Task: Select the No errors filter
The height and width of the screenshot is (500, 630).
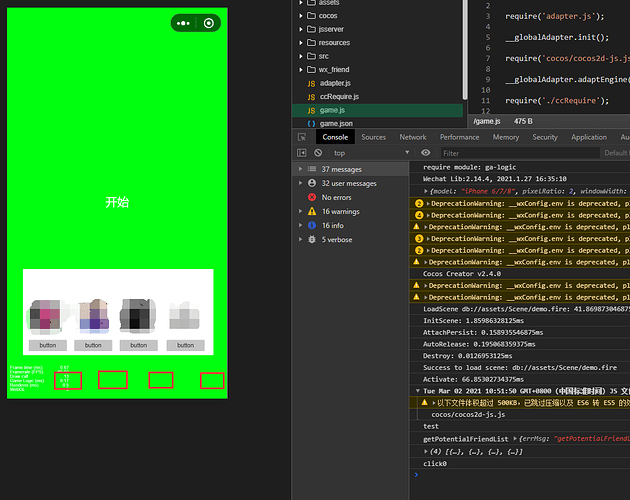Action: (342, 197)
